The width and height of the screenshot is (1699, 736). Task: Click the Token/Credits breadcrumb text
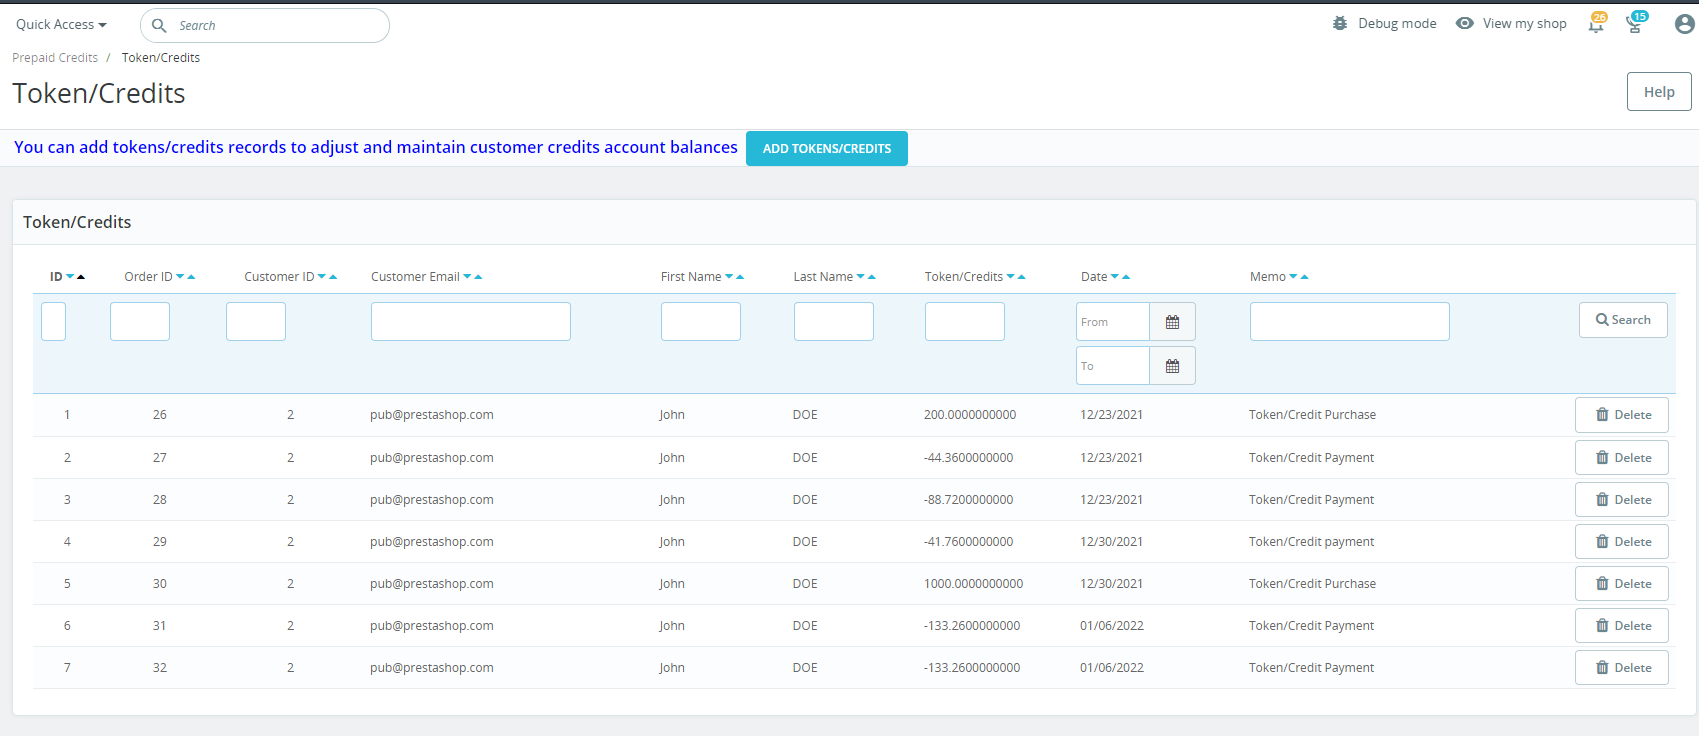click(161, 58)
